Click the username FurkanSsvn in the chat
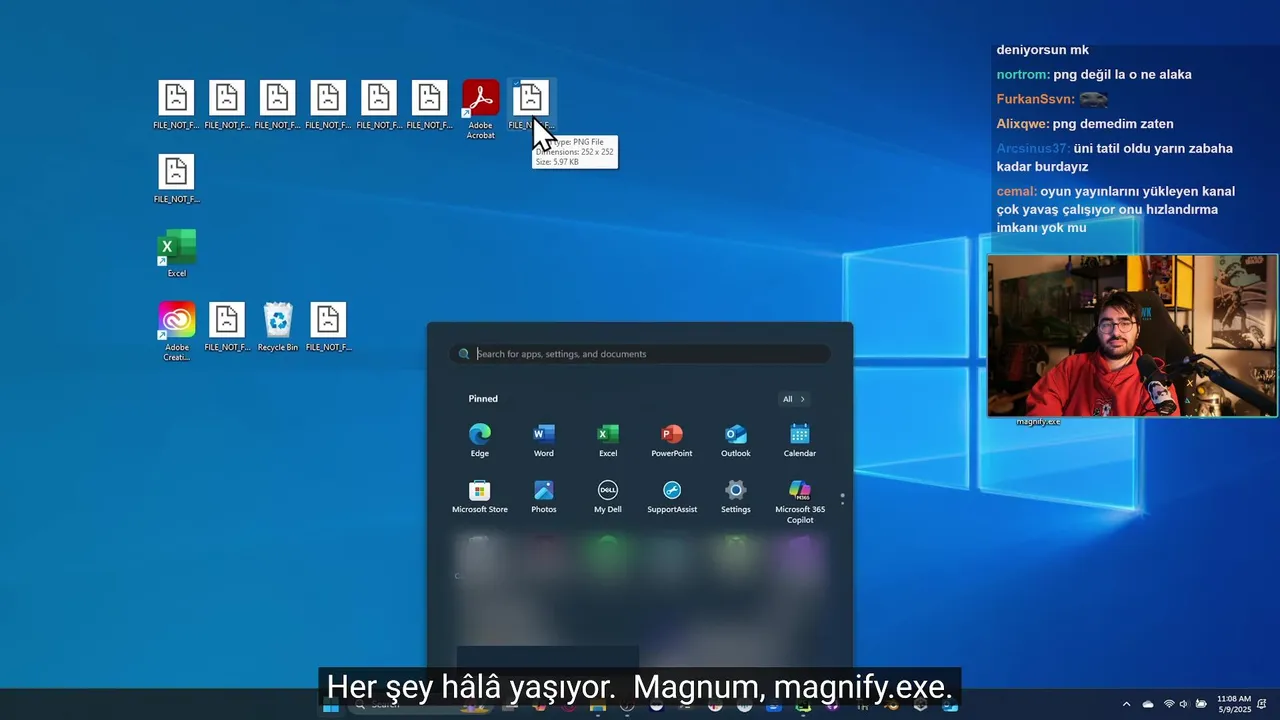 [x=1035, y=99]
